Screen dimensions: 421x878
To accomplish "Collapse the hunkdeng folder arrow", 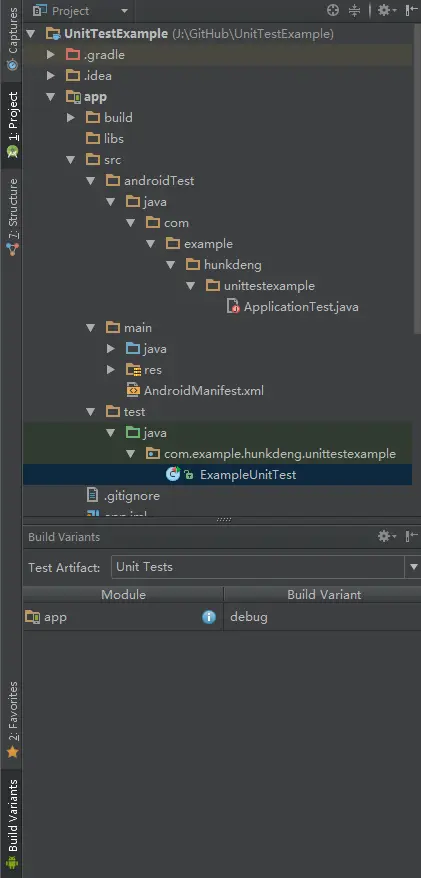I will click(x=171, y=264).
